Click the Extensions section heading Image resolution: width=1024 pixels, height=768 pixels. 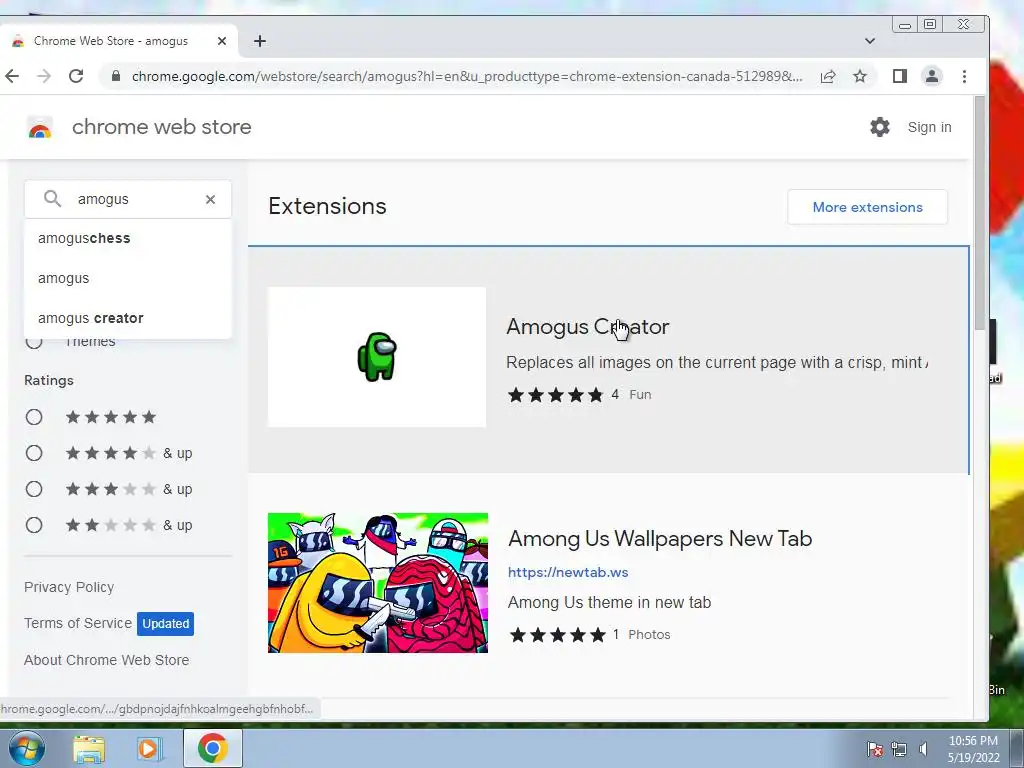(x=327, y=206)
